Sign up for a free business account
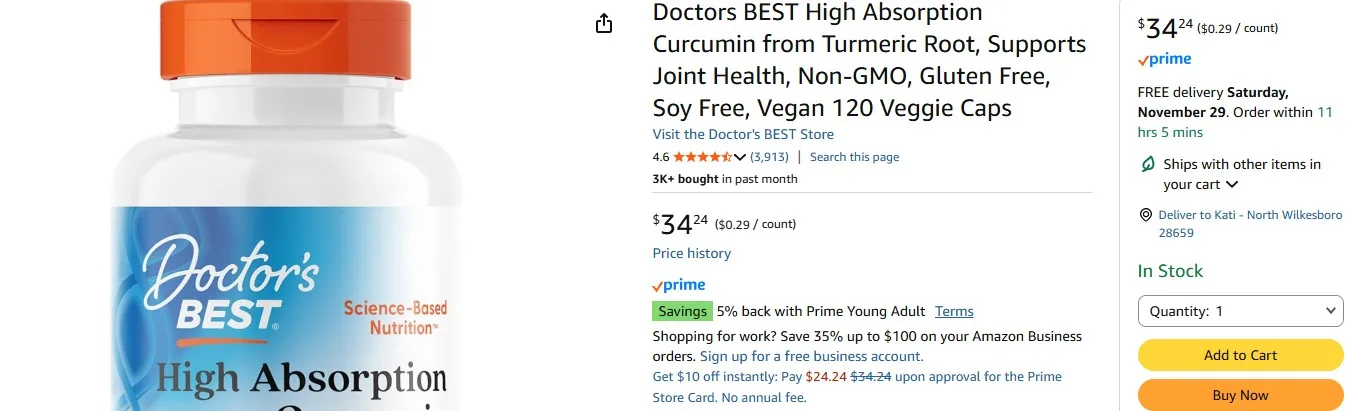Image resolution: width=1347 pixels, height=411 pixels. click(811, 356)
